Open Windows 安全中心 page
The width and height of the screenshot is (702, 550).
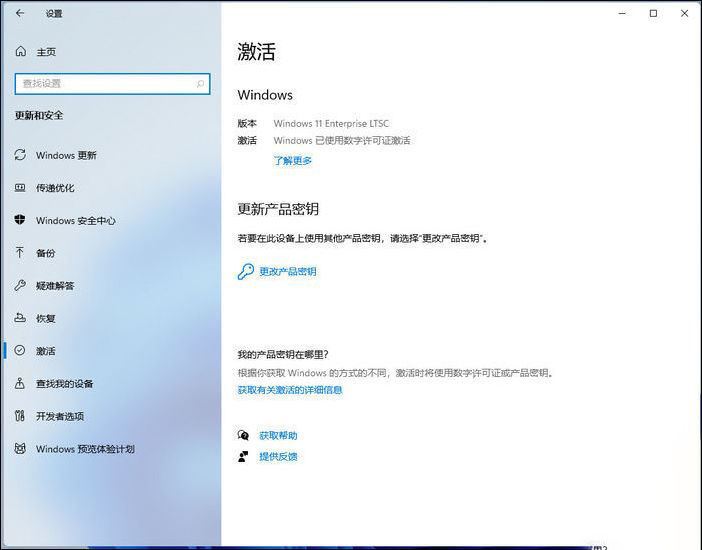click(76, 220)
